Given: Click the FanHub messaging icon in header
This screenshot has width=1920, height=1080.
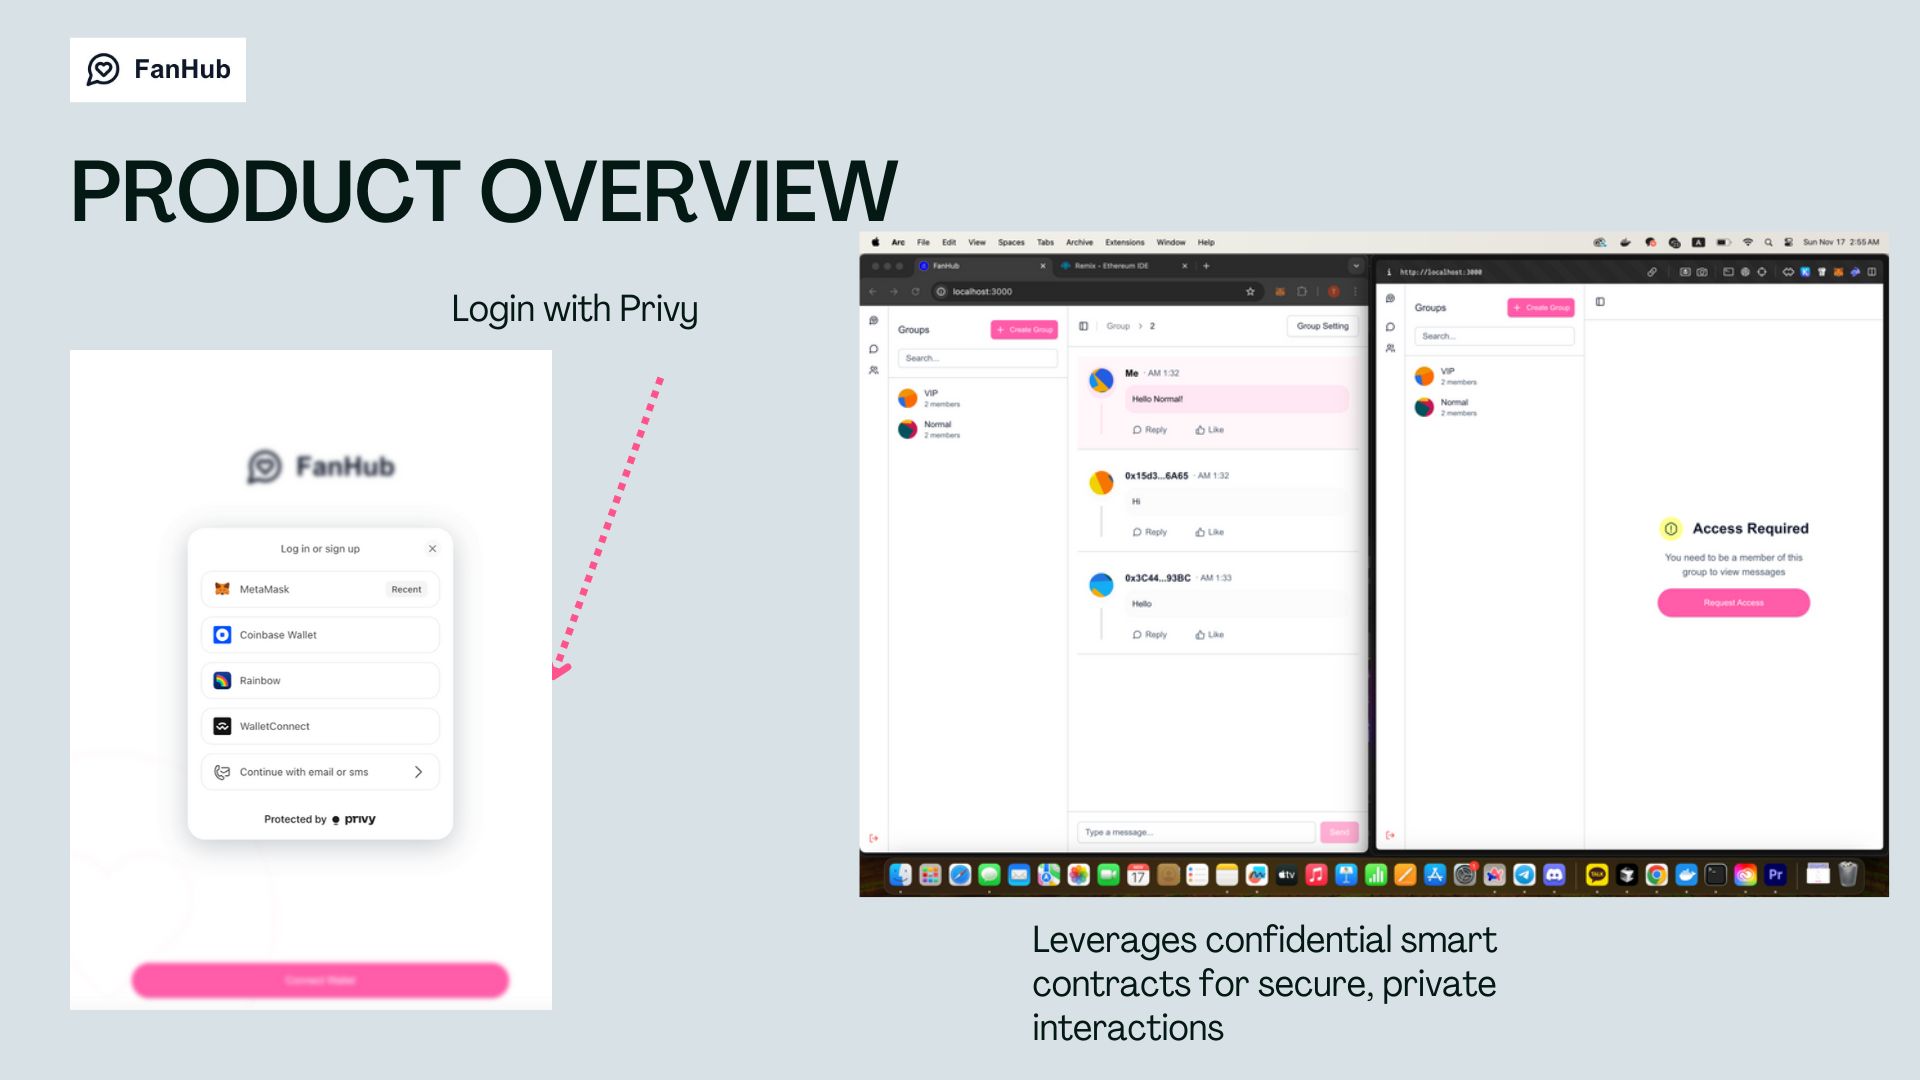Looking at the screenshot, I should click(103, 69).
